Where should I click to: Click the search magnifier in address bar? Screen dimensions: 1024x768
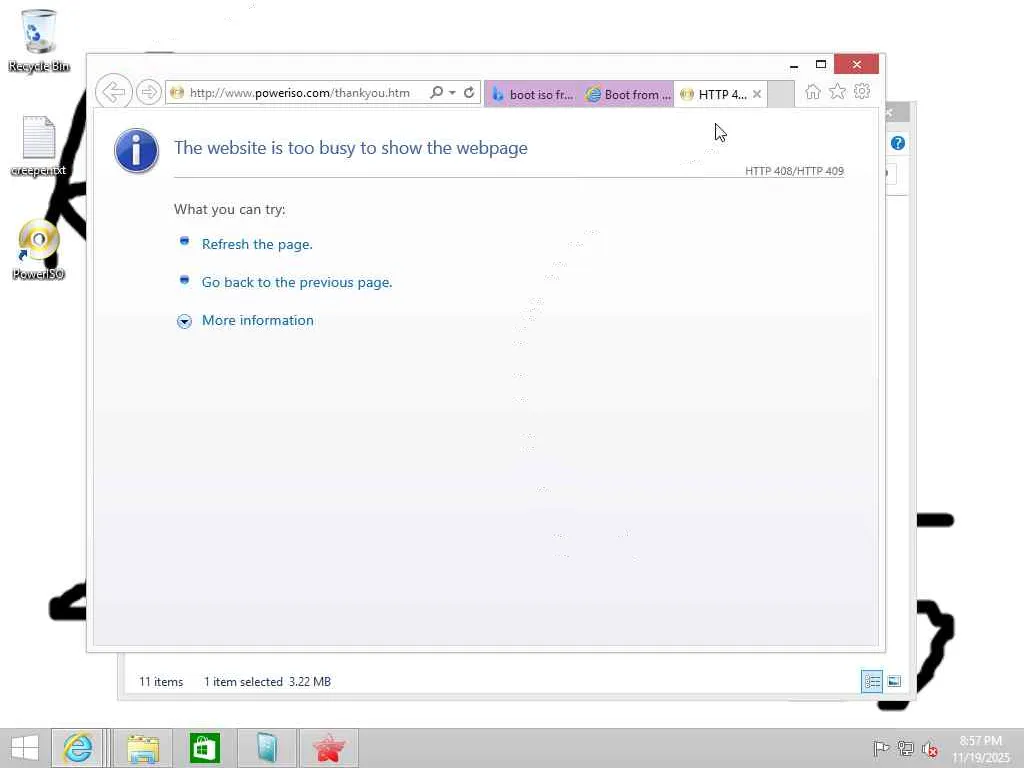pyautogui.click(x=436, y=93)
